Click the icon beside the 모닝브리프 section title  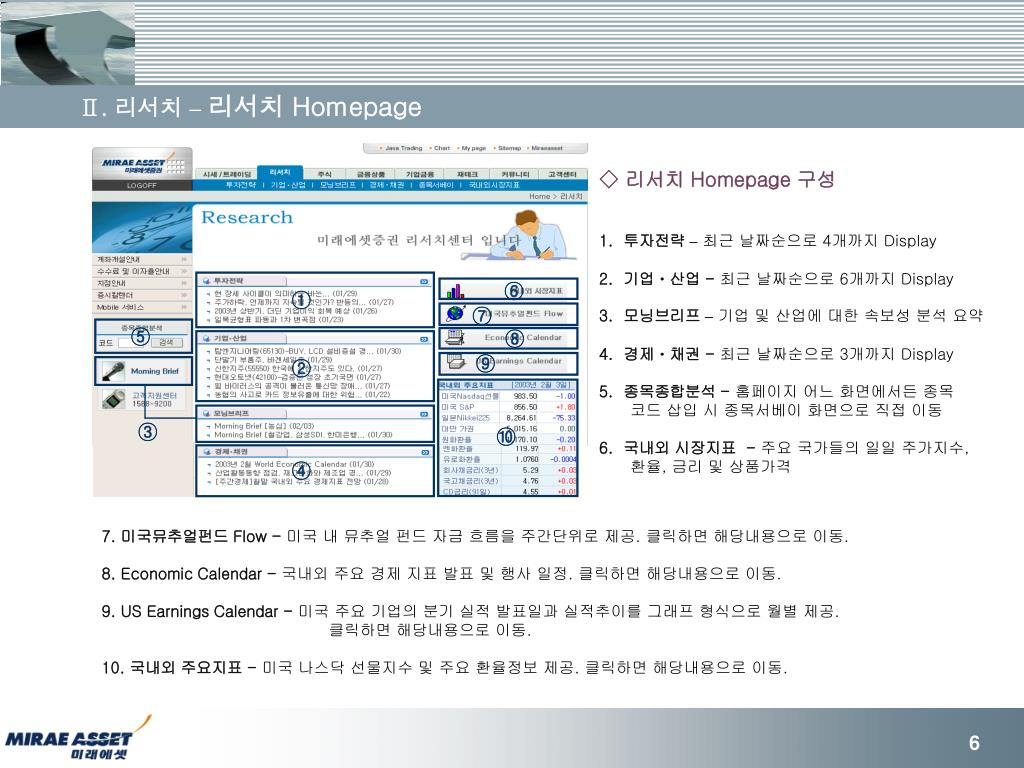207,413
